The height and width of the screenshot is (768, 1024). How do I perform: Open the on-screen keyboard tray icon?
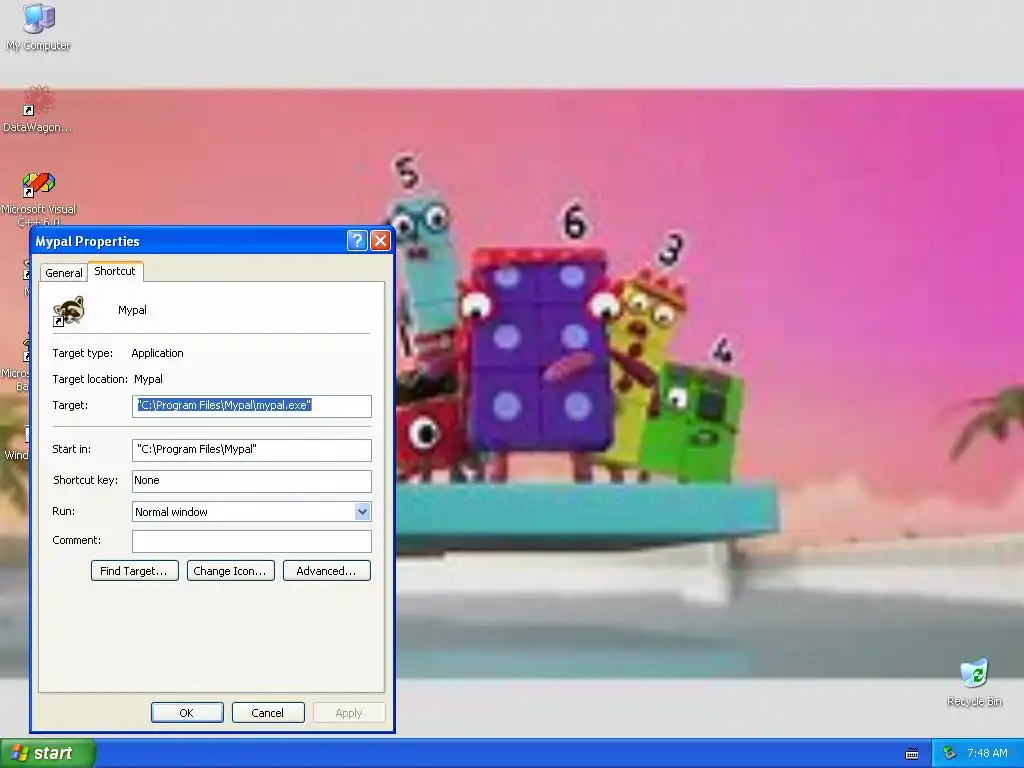click(912, 754)
